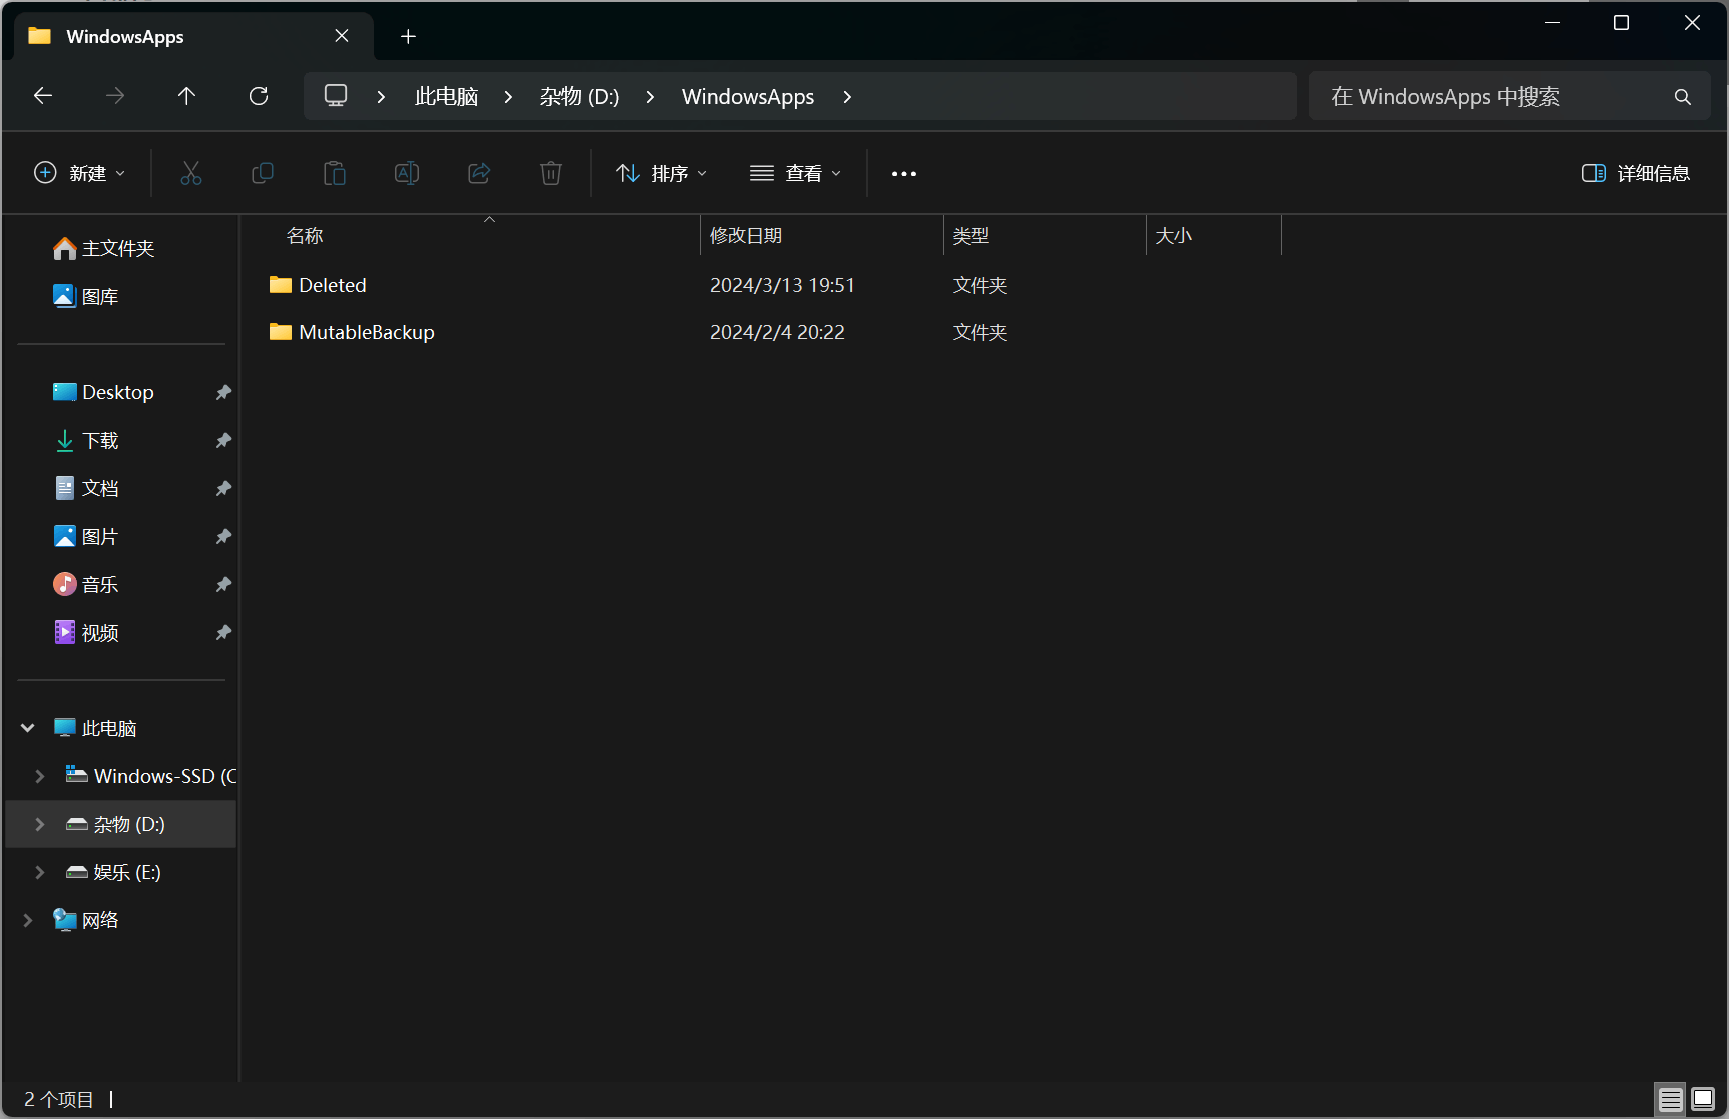Click the forward navigation arrow
Viewport: 1729px width, 1119px height.
point(115,96)
